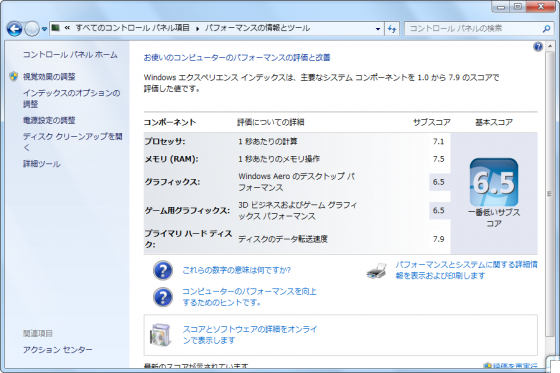Open コンピューターのパフォーマンスを向上するためのヒント link

[x=249, y=297]
